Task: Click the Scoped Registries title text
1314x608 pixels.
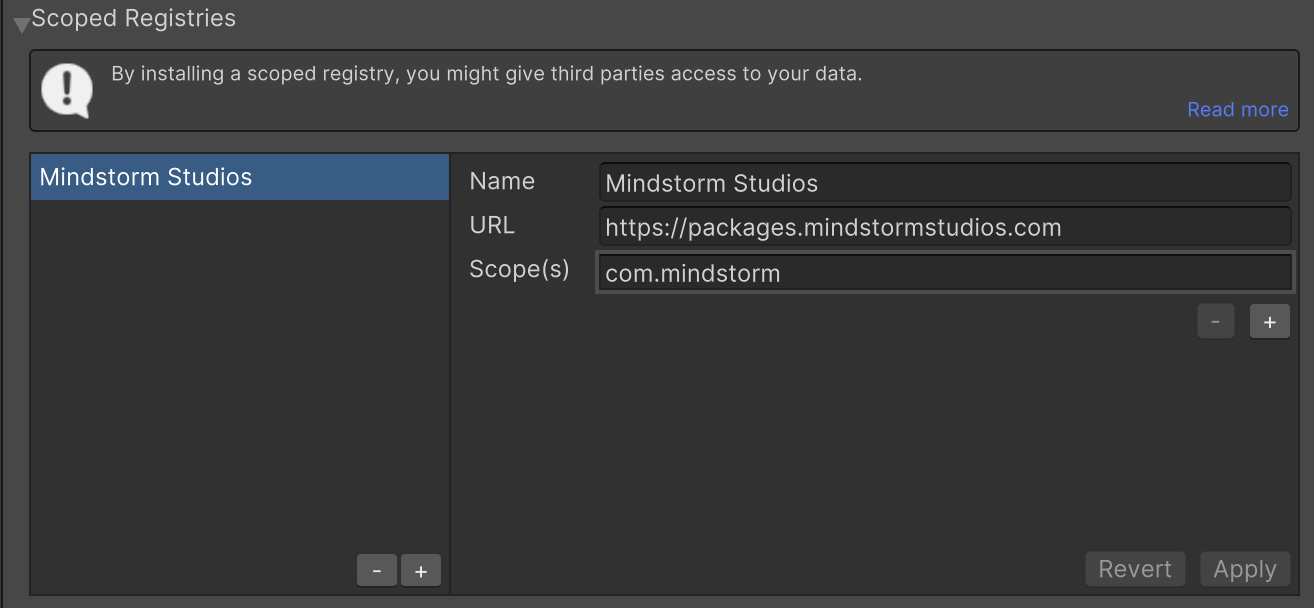Action: point(133,17)
